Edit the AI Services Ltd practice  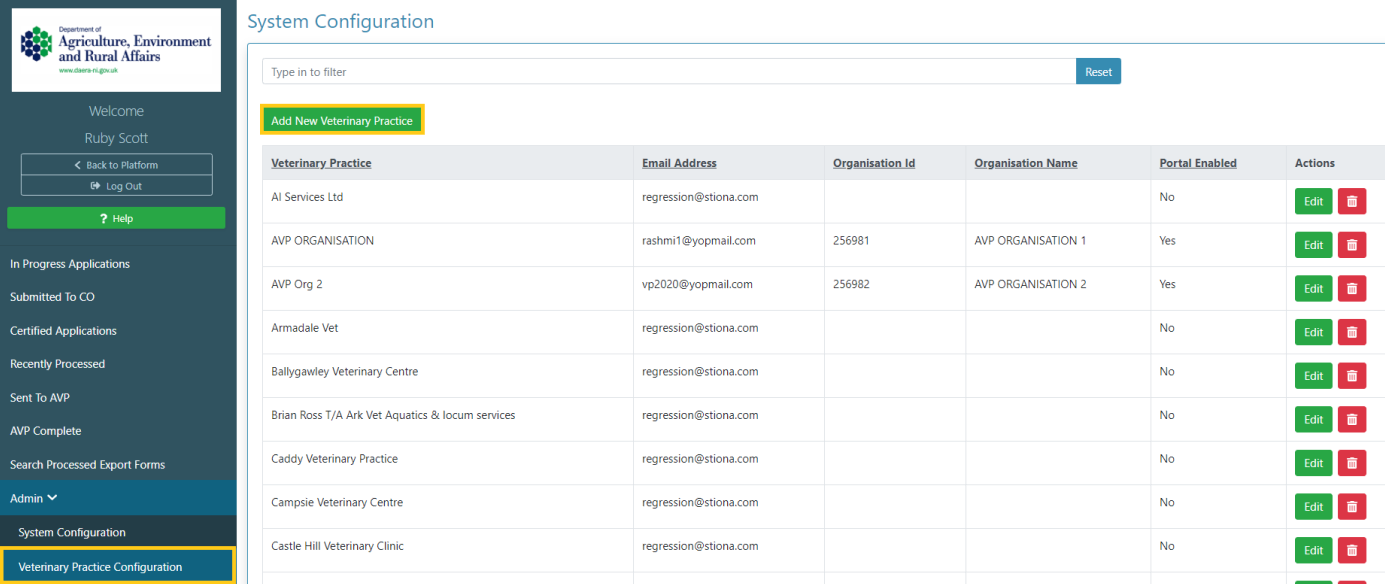1314,202
